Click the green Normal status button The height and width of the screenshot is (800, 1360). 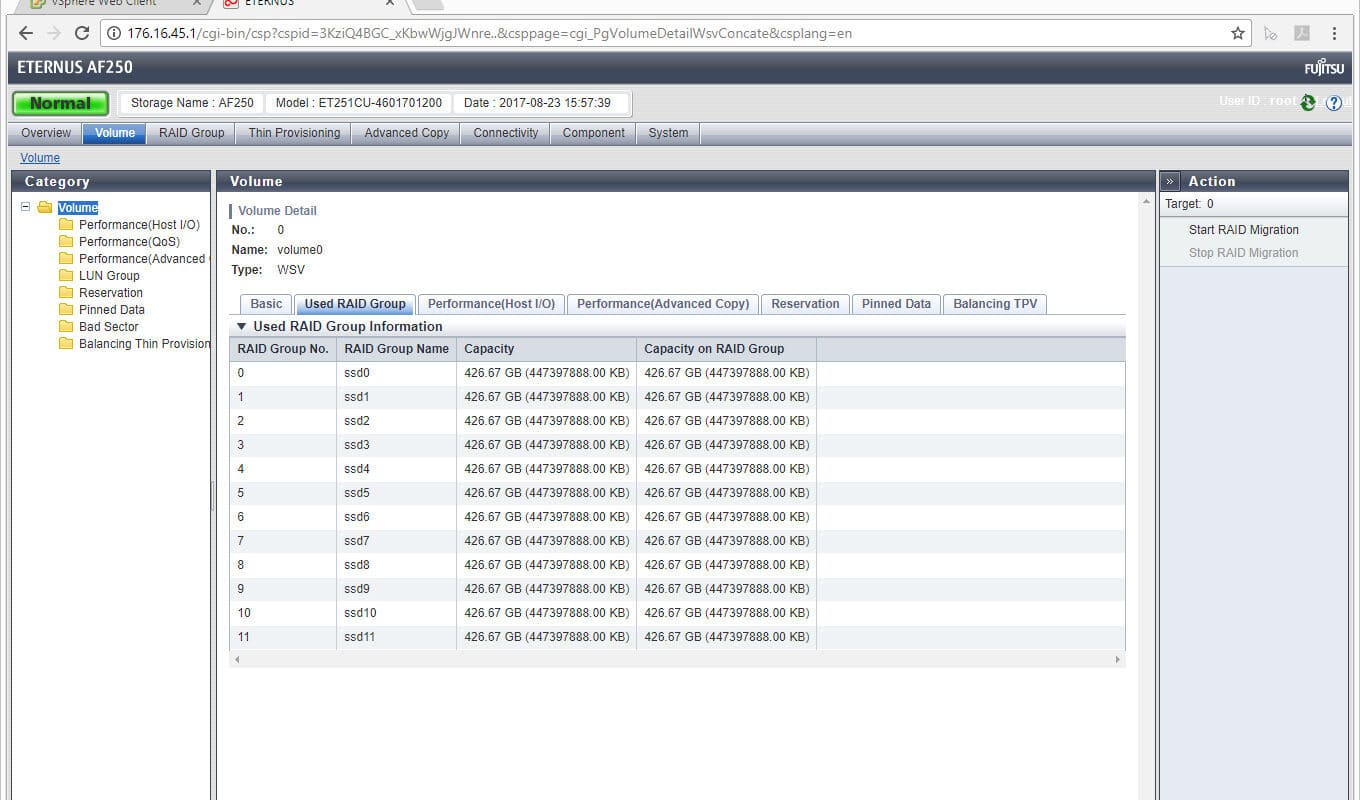tap(60, 103)
